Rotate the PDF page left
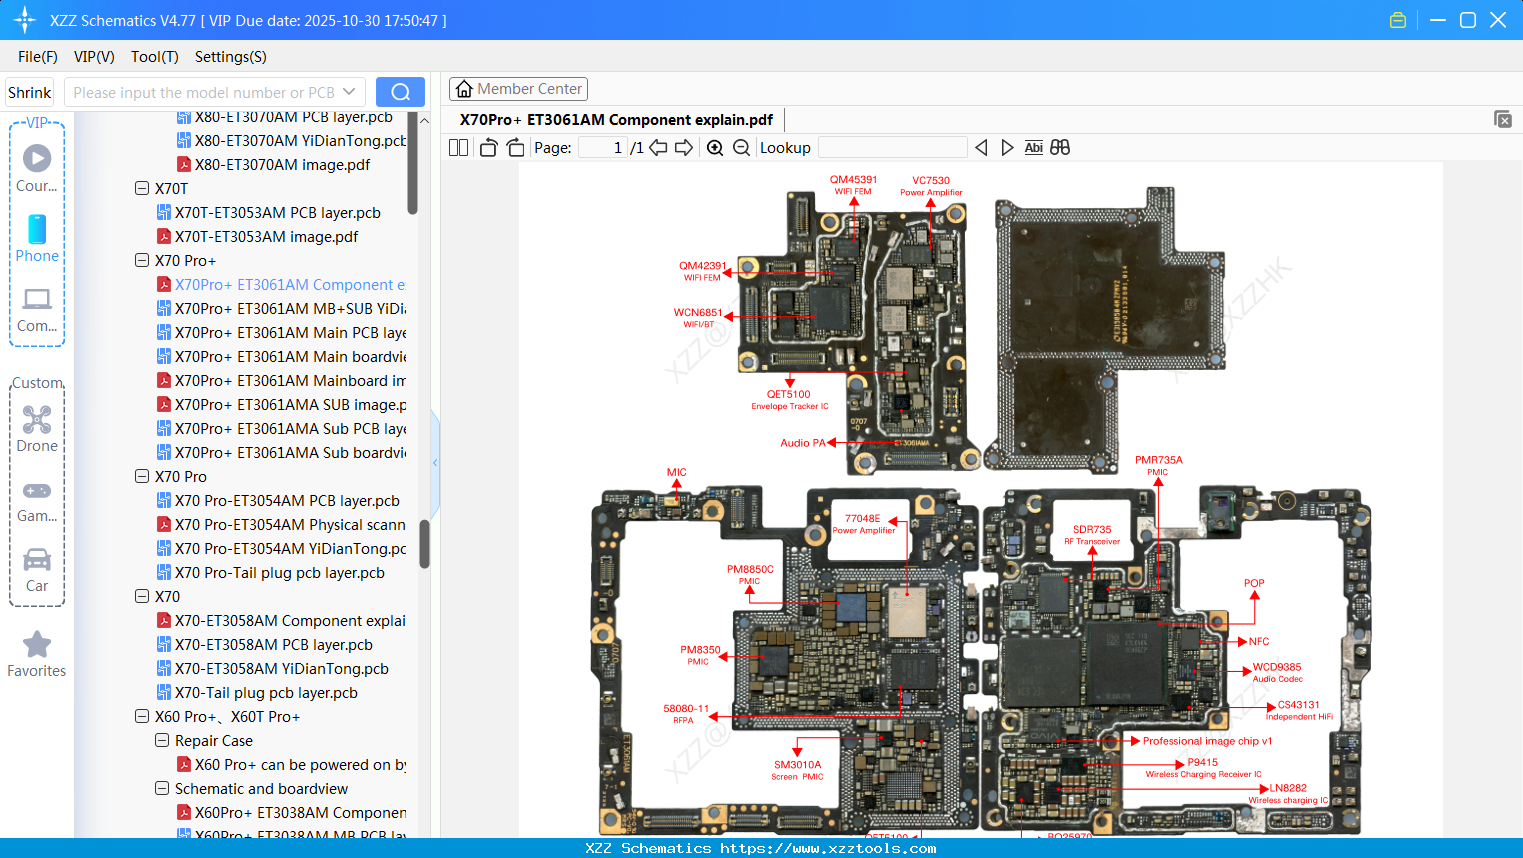This screenshot has width=1523, height=858. (x=487, y=147)
